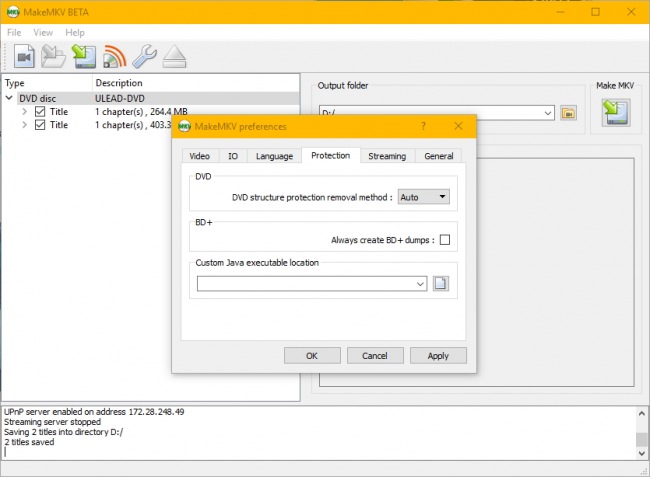The image size is (650, 477).
Task: Browse for output folder icon
Action: point(568,113)
